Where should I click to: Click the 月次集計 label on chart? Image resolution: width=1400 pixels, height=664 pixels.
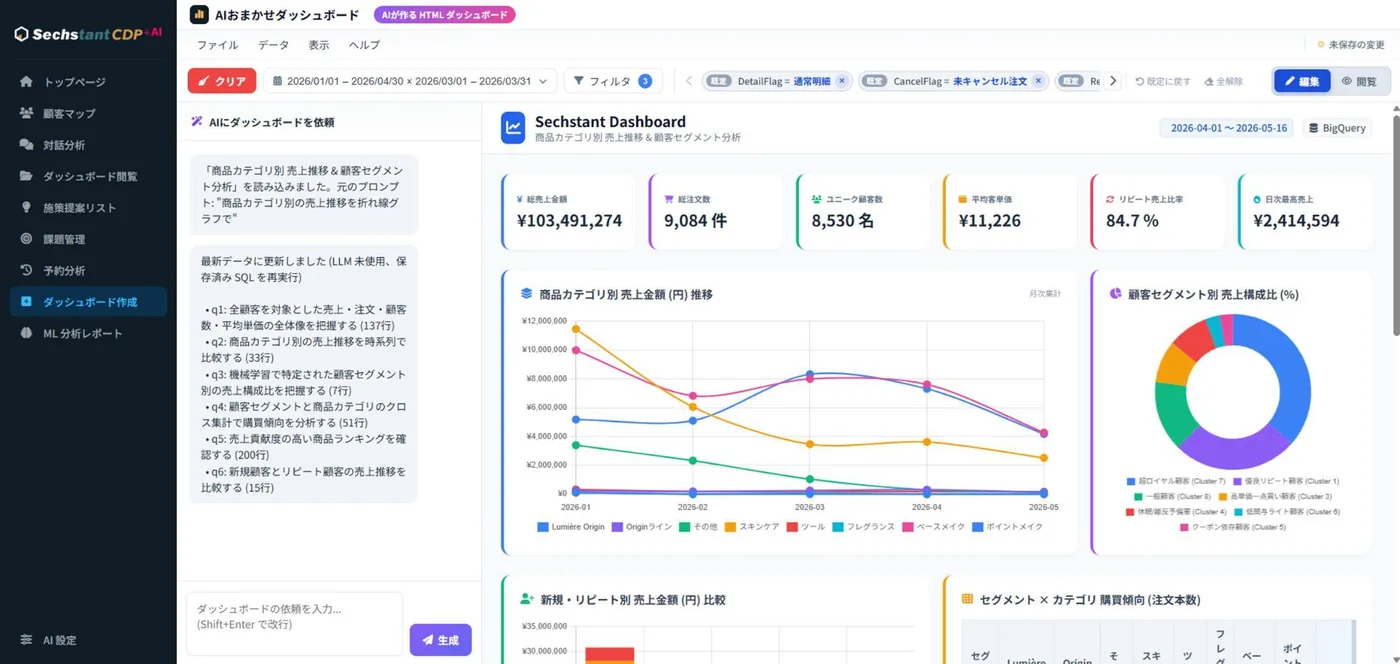pos(1045,294)
